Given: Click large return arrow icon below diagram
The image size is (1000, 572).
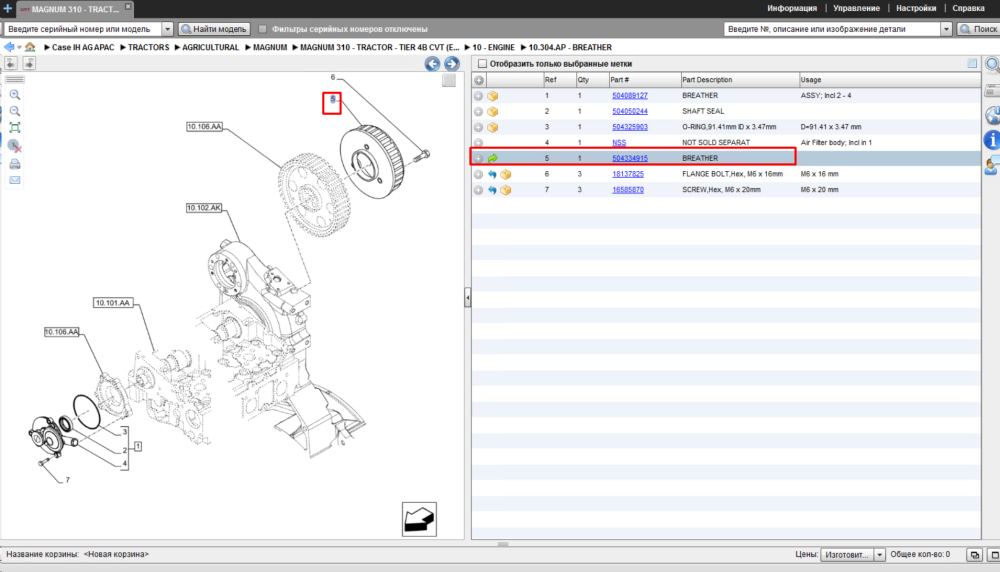Looking at the screenshot, I should (419, 519).
